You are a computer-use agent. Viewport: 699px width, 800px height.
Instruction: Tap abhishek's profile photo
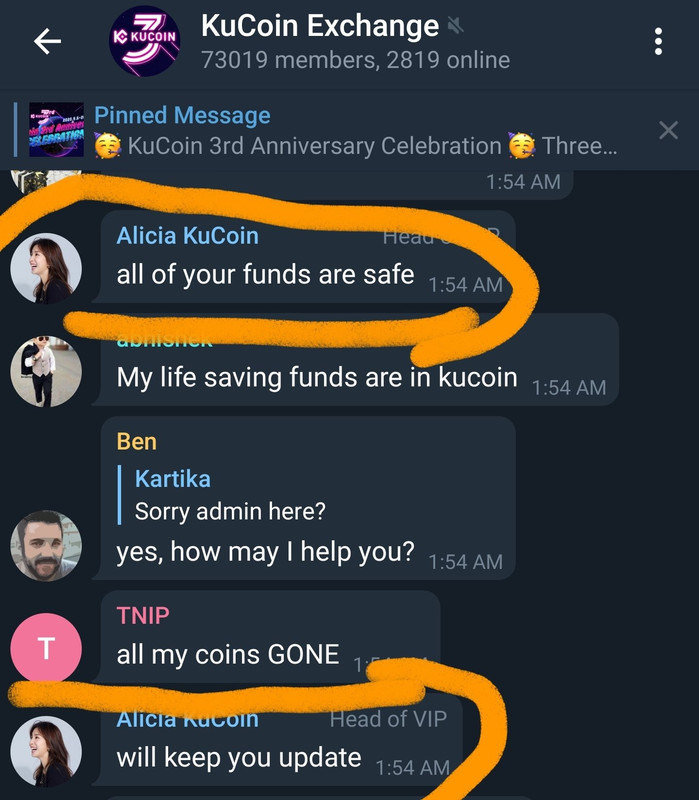(x=46, y=371)
